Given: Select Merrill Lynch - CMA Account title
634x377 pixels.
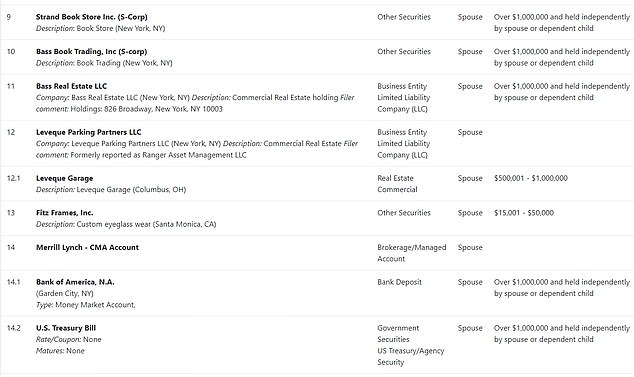Looking at the screenshot, I should (87, 248).
